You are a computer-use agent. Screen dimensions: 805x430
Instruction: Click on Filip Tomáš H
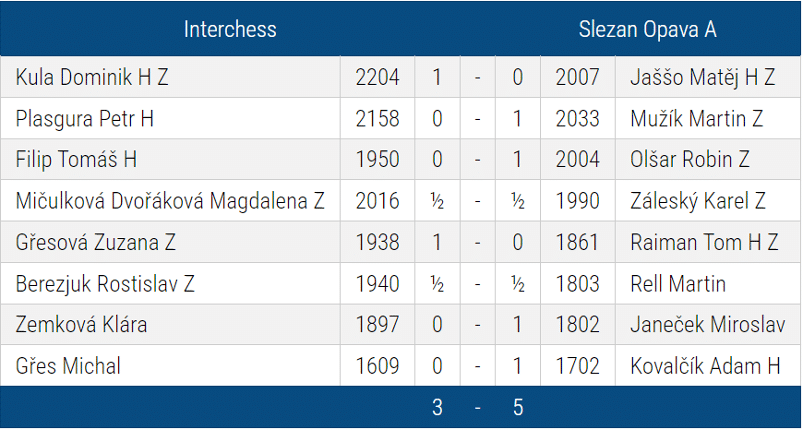pyautogui.click(x=76, y=159)
